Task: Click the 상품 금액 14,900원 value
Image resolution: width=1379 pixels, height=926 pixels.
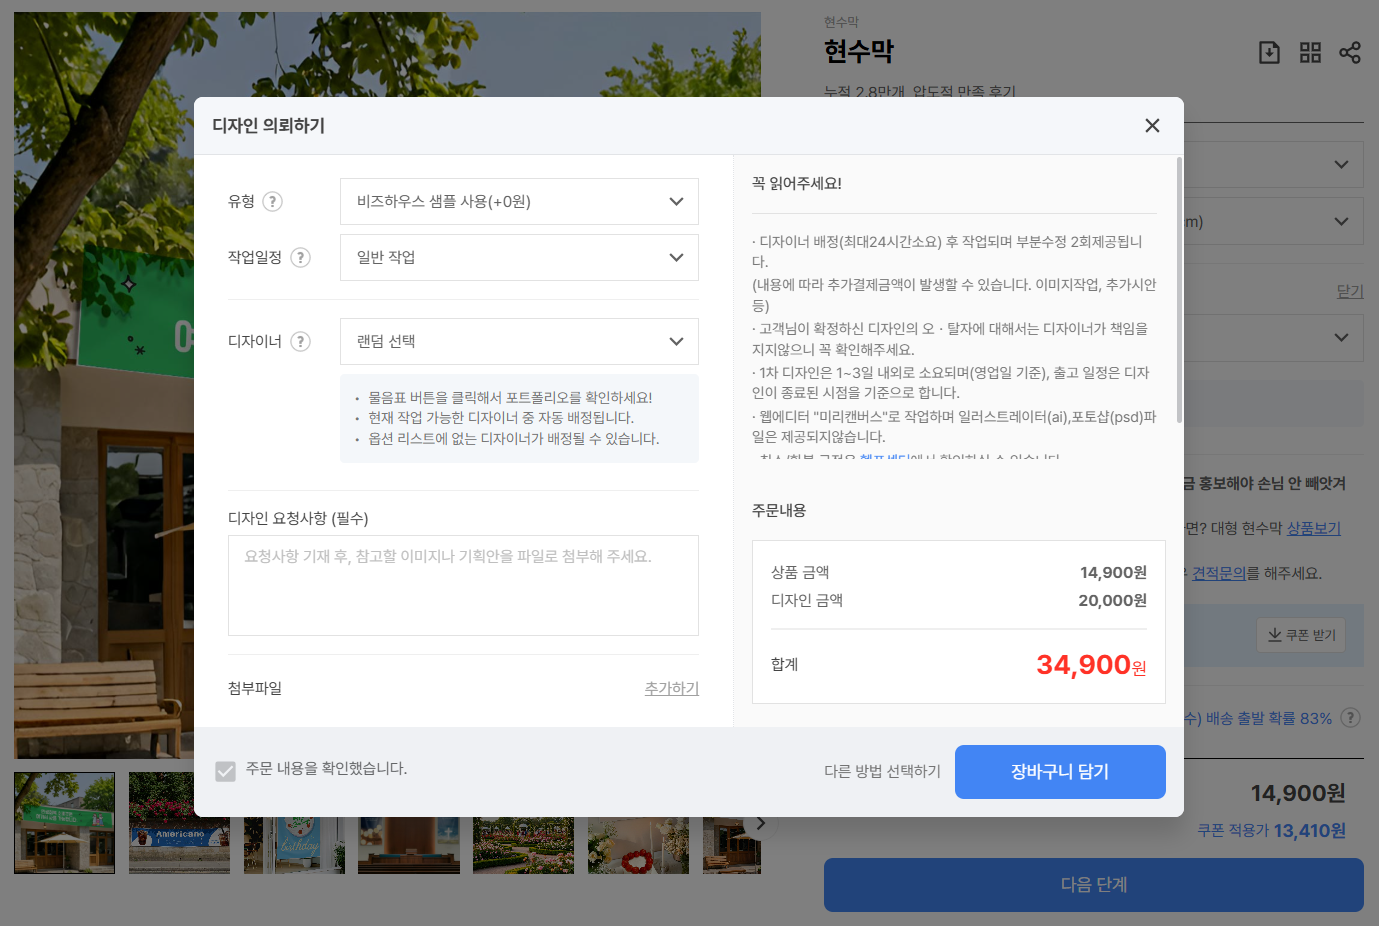Action: pyautogui.click(x=1113, y=572)
